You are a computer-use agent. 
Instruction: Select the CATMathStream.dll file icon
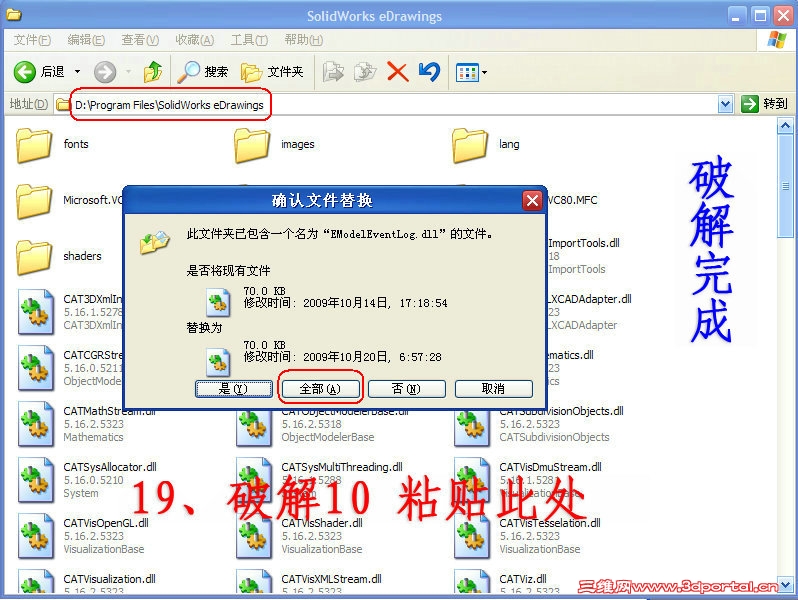pyautogui.click(x=36, y=423)
